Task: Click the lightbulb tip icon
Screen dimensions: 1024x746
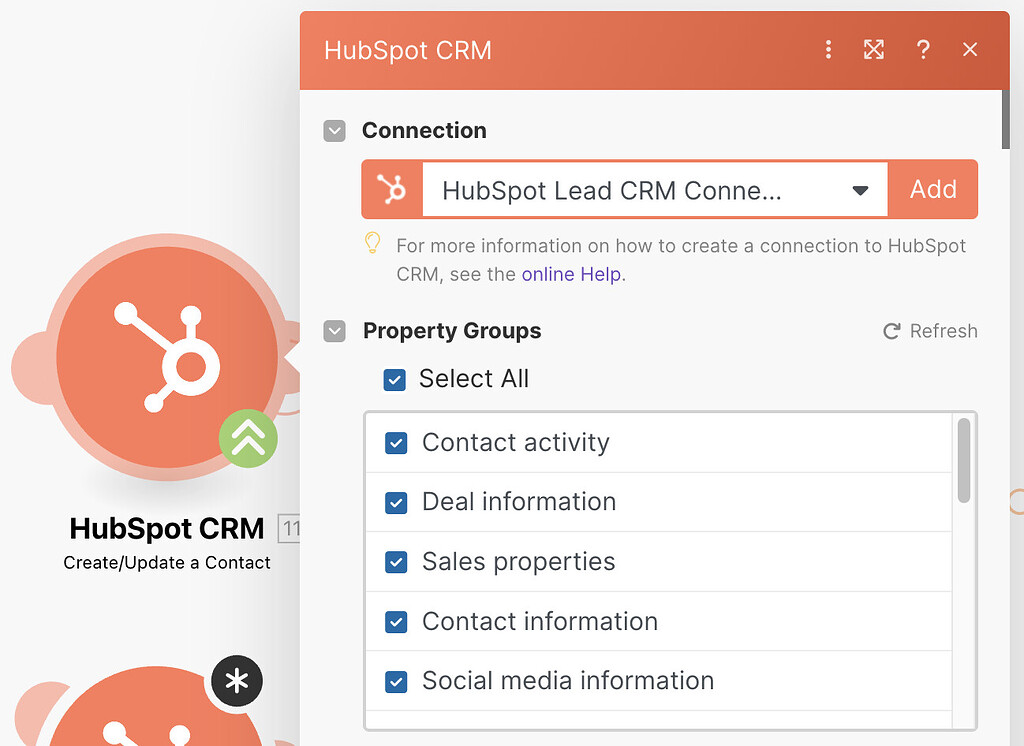Action: click(372, 243)
